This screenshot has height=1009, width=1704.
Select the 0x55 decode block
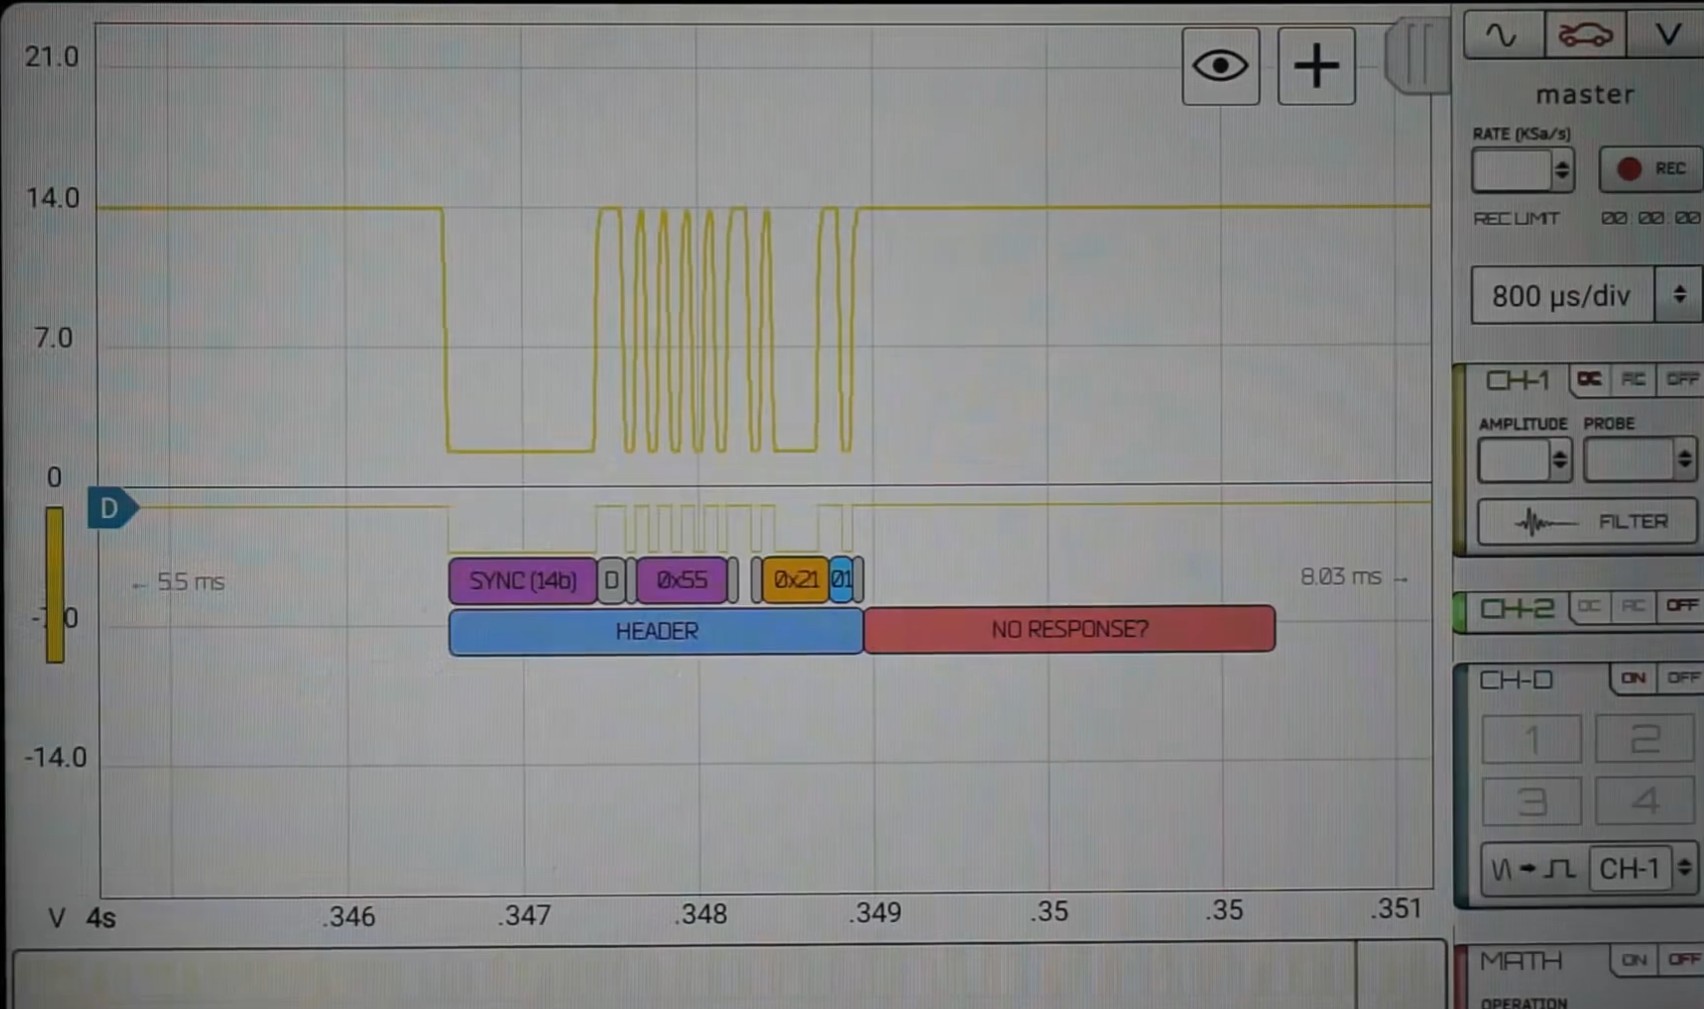pyautogui.click(x=682, y=580)
